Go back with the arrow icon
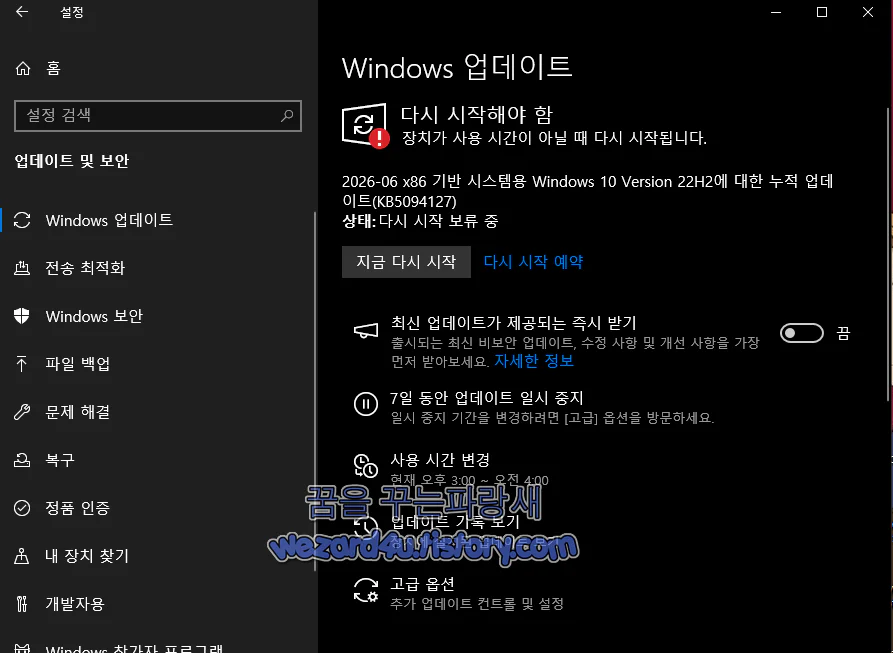 point(22,12)
